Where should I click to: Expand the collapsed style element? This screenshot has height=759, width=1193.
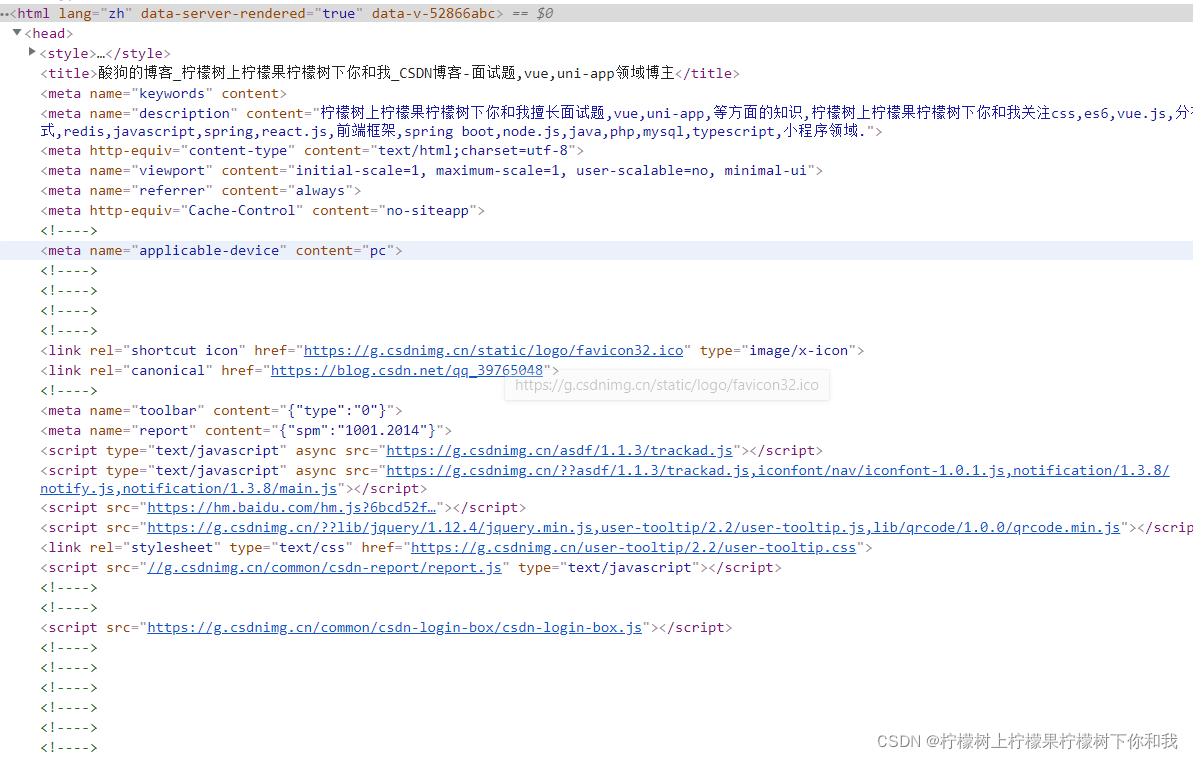[32, 52]
